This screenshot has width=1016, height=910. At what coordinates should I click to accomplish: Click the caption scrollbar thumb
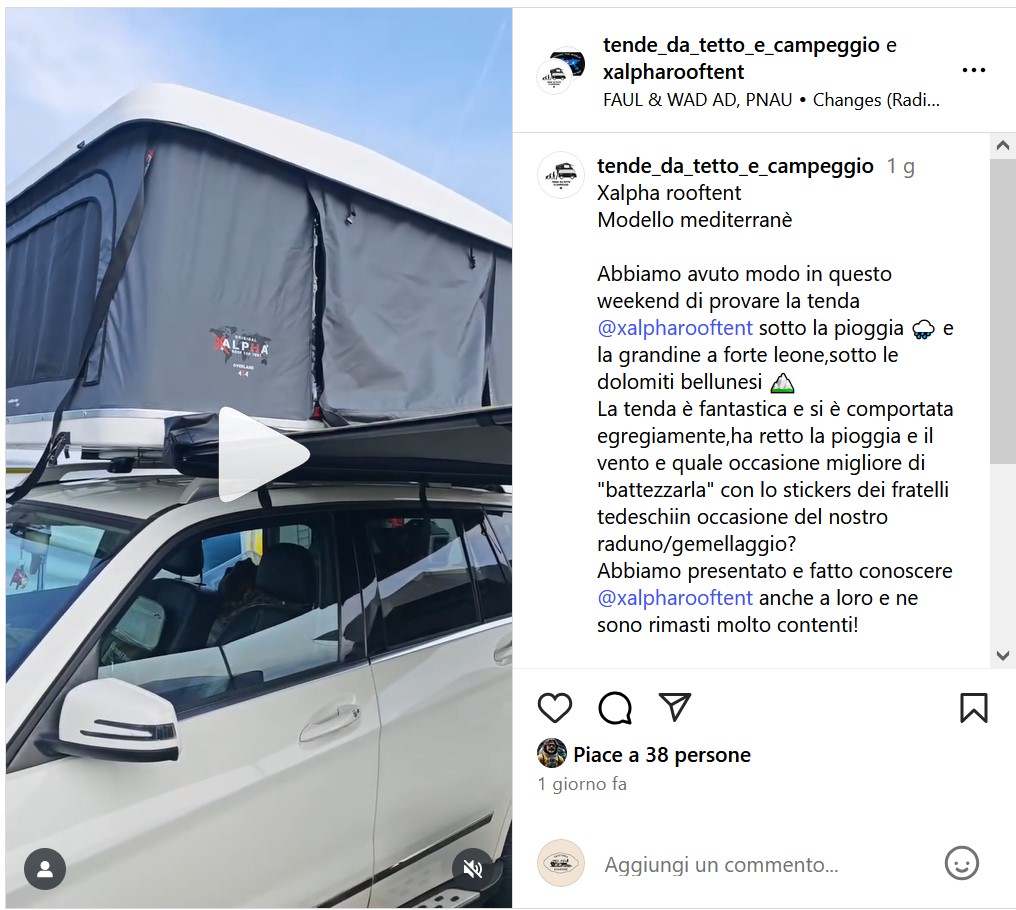[x=1002, y=311]
